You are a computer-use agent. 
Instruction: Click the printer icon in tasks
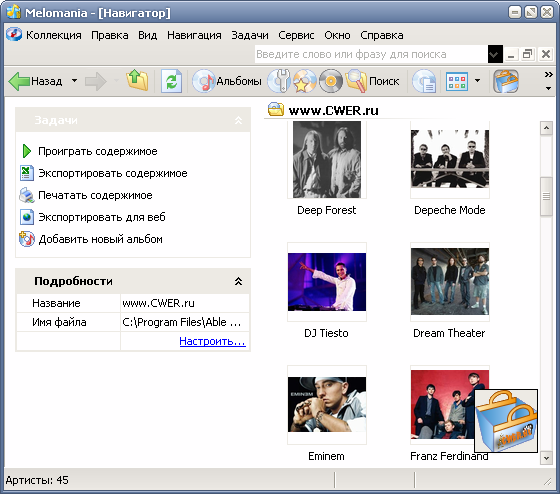point(26,195)
